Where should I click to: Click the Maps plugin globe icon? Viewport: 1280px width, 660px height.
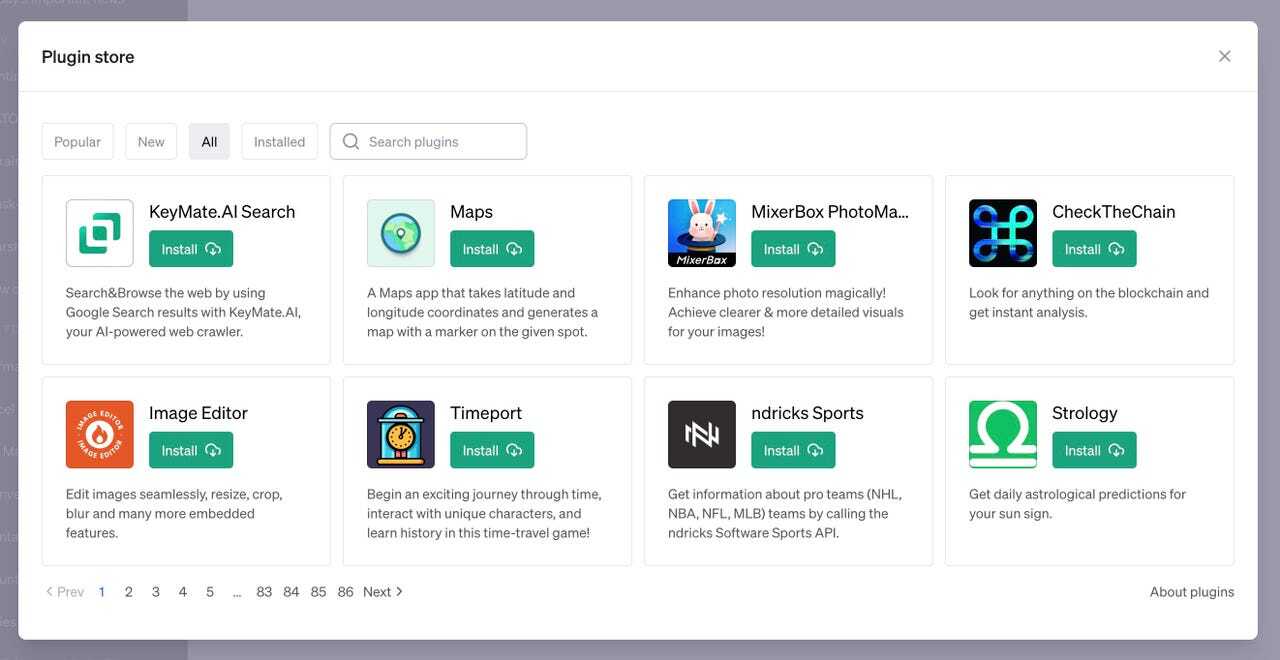pos(401,233)
